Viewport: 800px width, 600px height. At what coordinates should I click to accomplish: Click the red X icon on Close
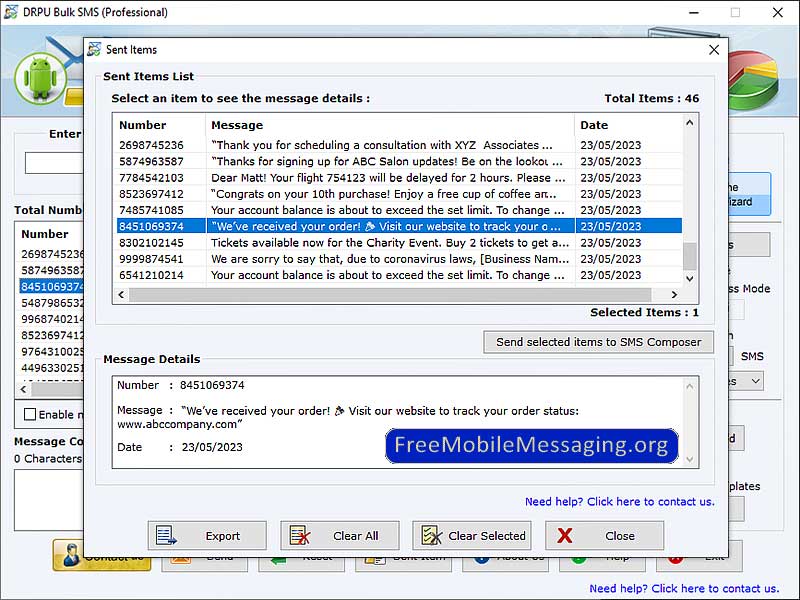point(565,535)
